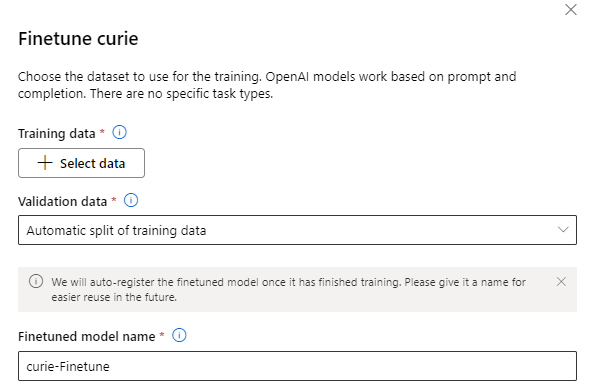Click the plus icon in Select data

(45, 163)
